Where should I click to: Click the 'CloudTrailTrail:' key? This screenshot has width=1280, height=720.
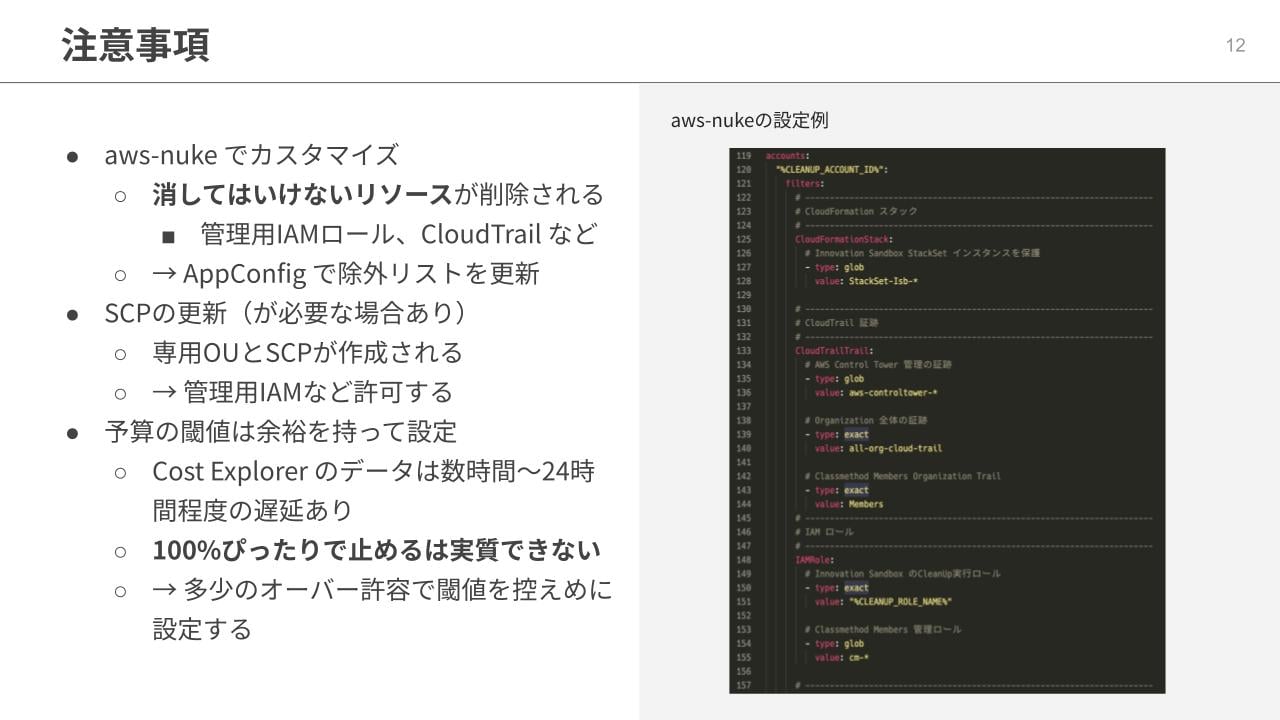pos(834,351)
